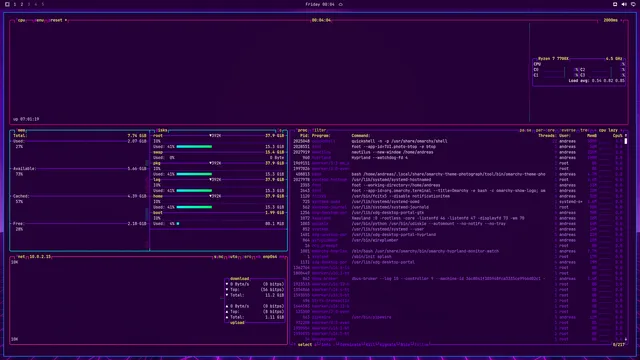Click the follow option in proc footer
The width and height of the screenshot is (640, 360).
click(422, 344)
